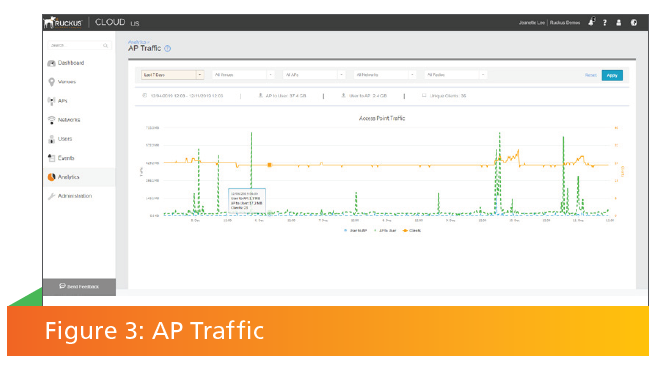The image size is (657, 369).
Task: Click the Events flag icon
Action: pos(52,158)
